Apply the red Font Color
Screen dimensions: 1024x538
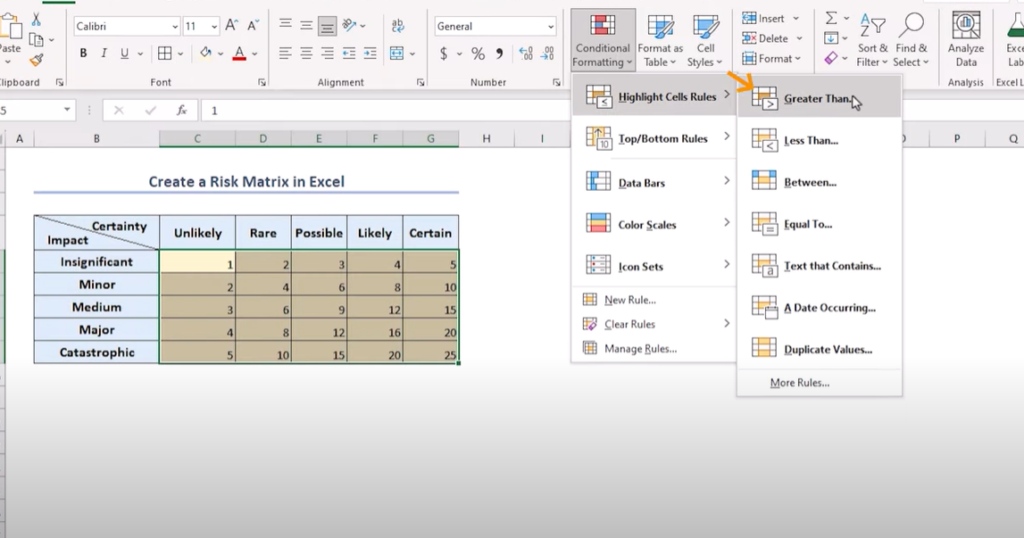(x=239, y=54)
